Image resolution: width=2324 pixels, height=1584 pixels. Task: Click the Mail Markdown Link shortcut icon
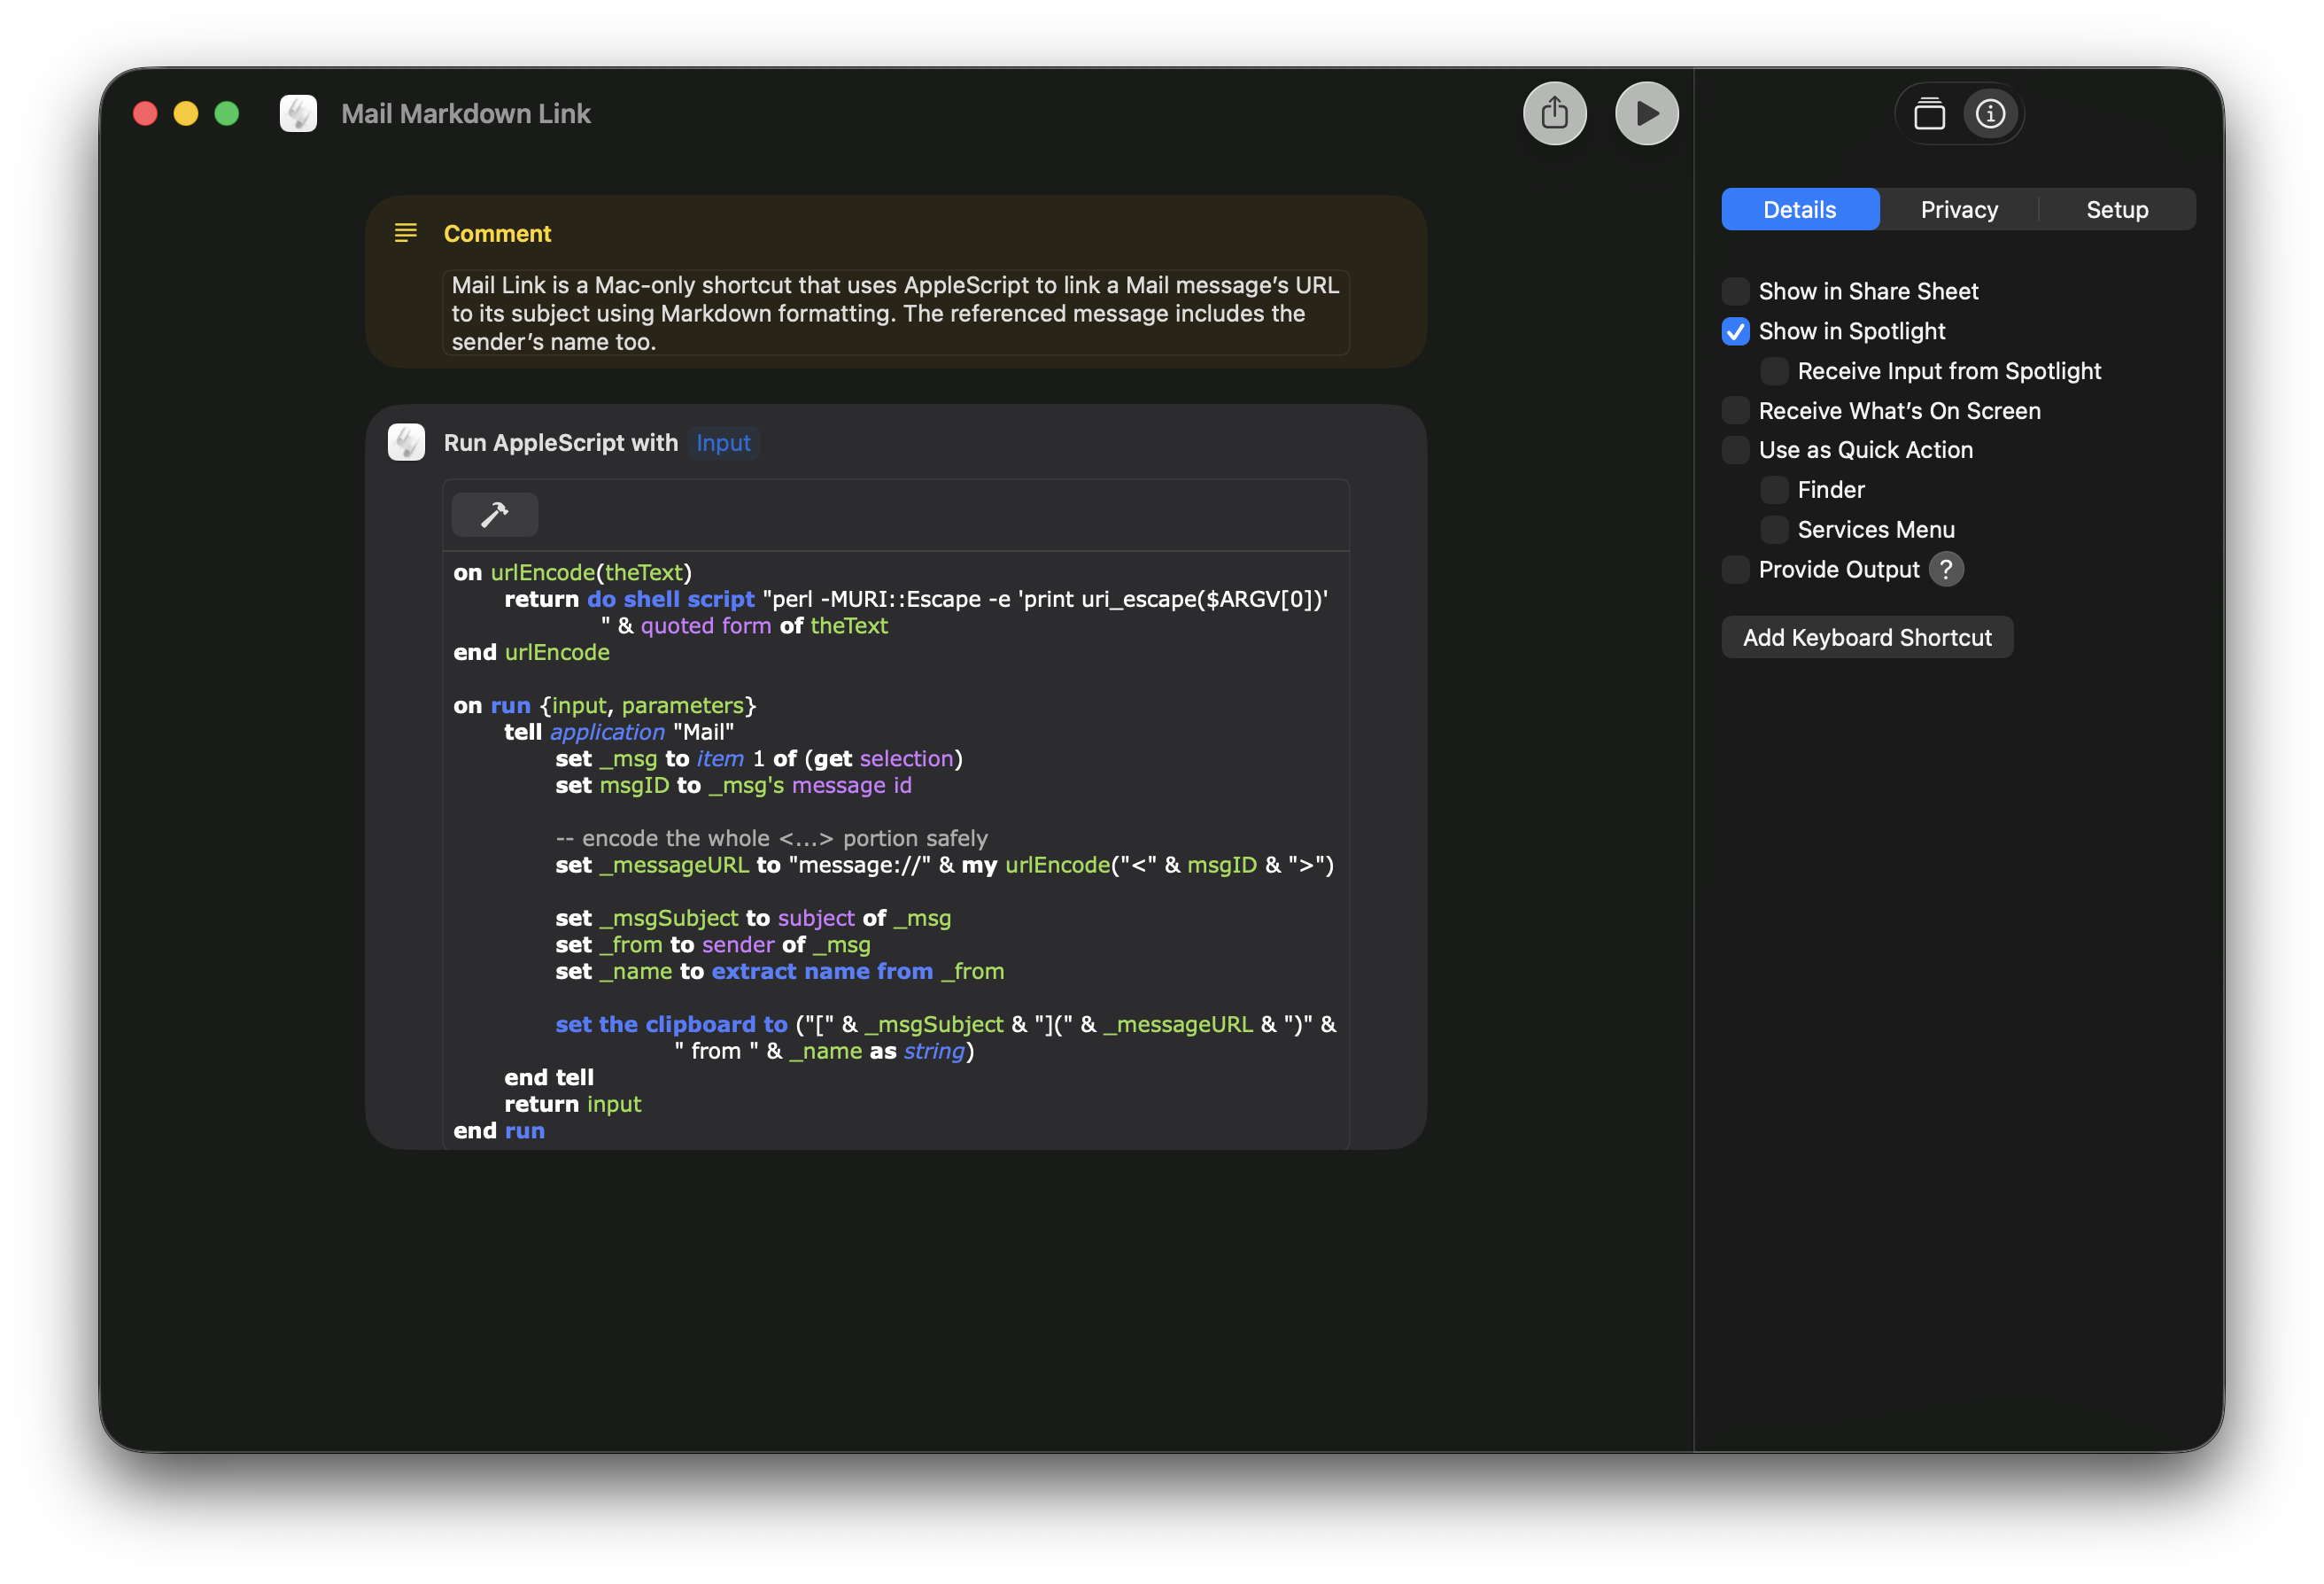(298, 114)
